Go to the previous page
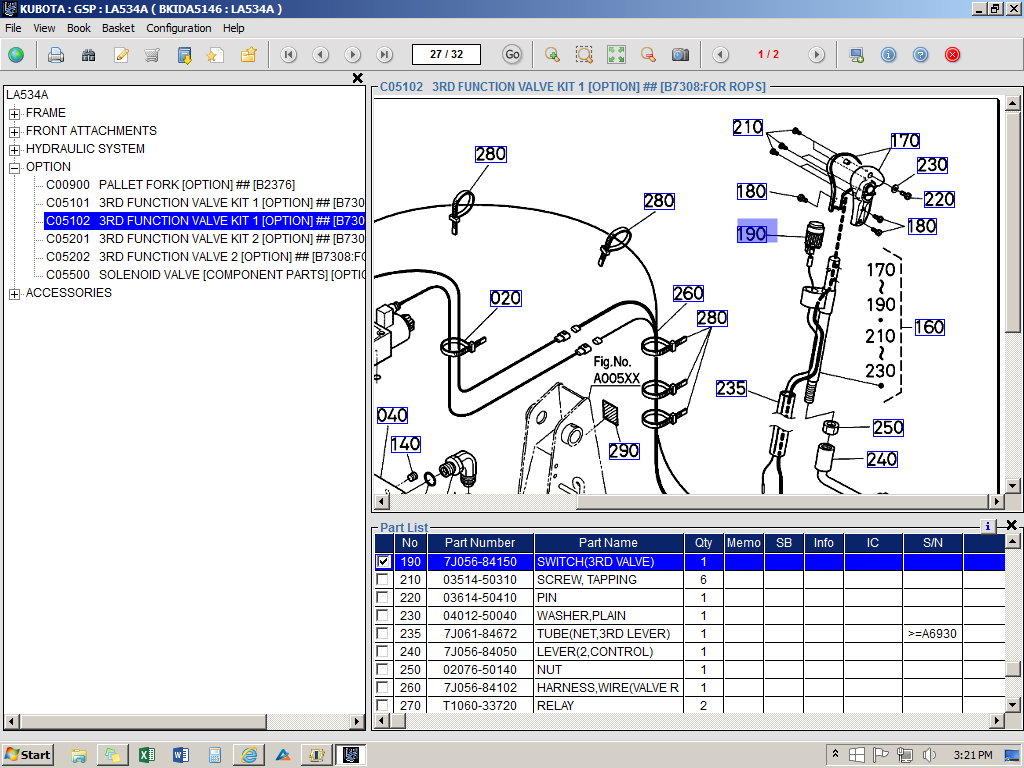This screenshot has height=768, width=1024. [321, 55]
